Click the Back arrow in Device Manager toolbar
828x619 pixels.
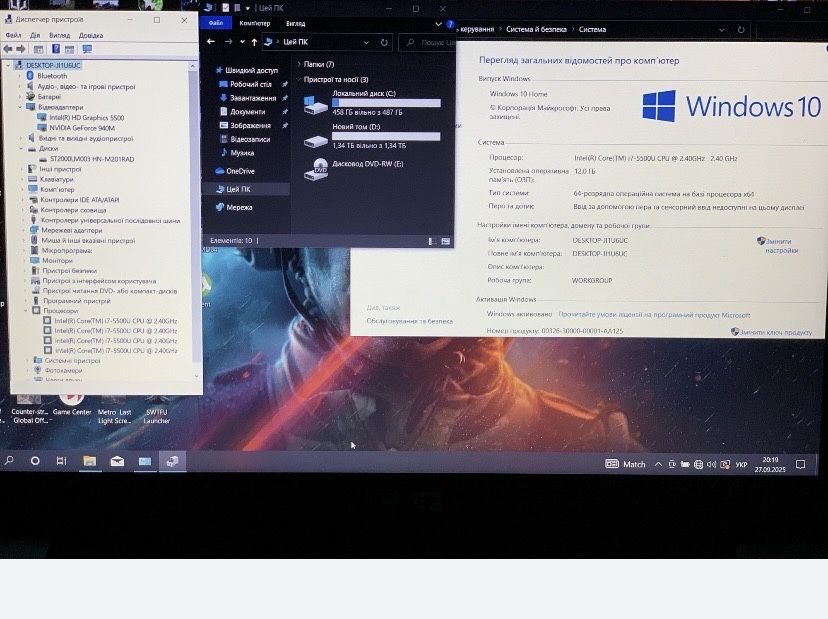8,49
